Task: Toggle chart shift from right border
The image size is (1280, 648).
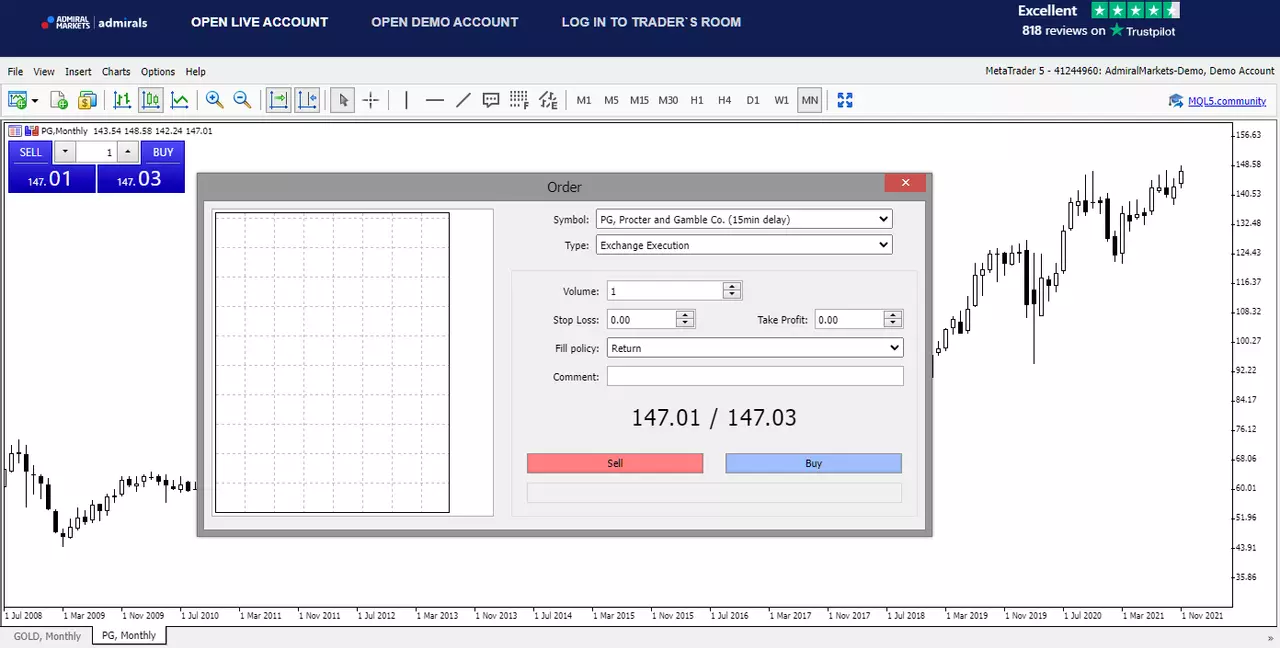Action: pos(307,100)
